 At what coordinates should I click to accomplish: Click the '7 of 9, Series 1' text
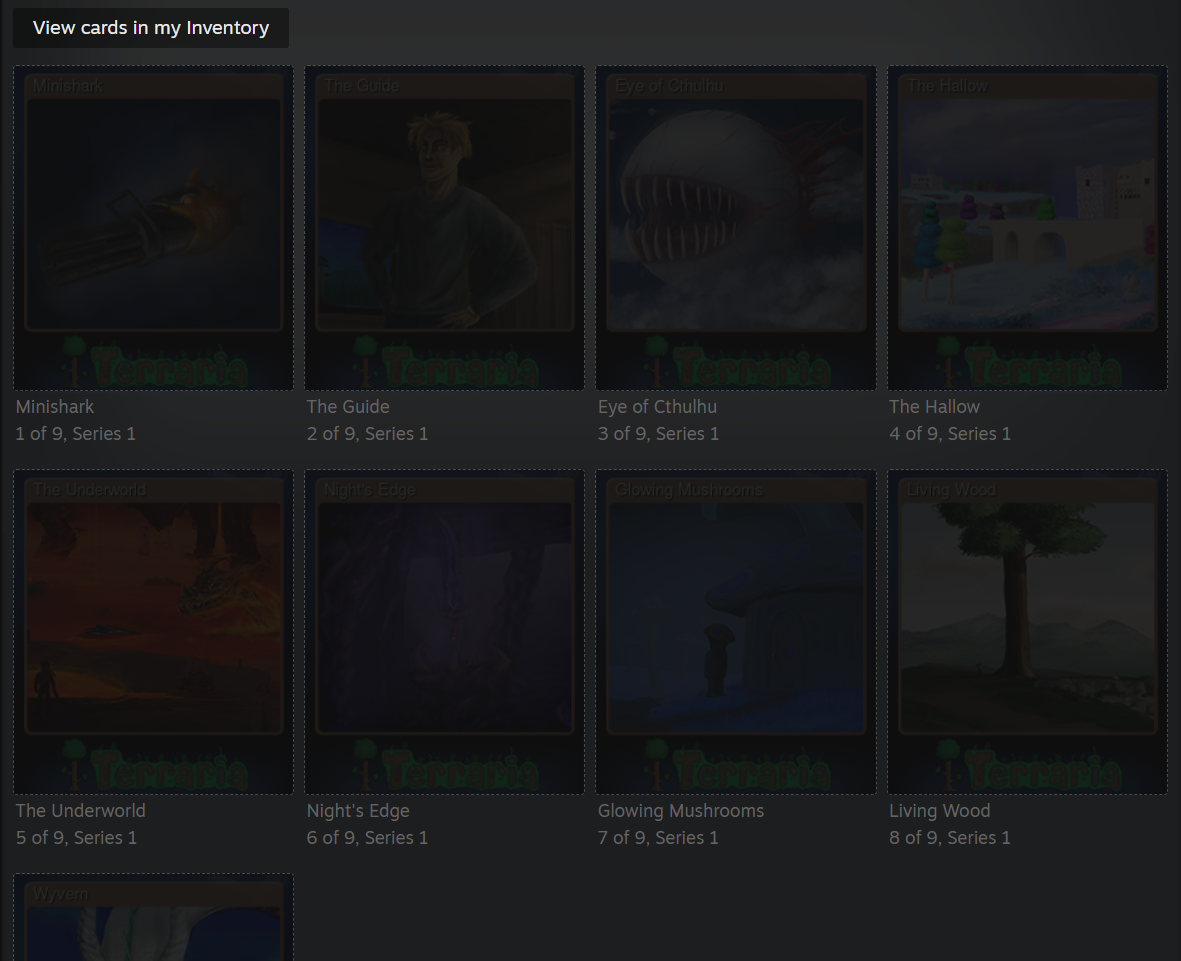pyautogui.click(x=659, y=838)
